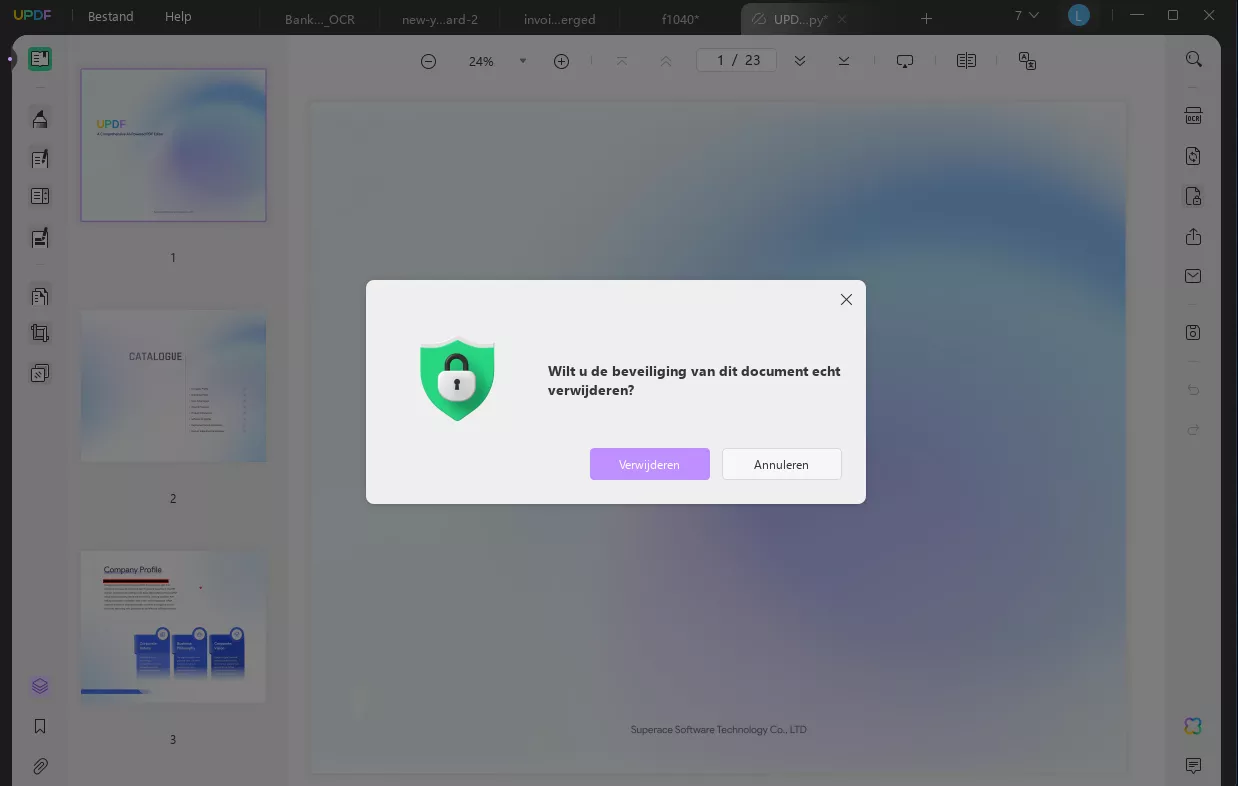Select the Comment highlighter tool
1238x786 pixels.
pyautogui.click(x=40, y=119)
